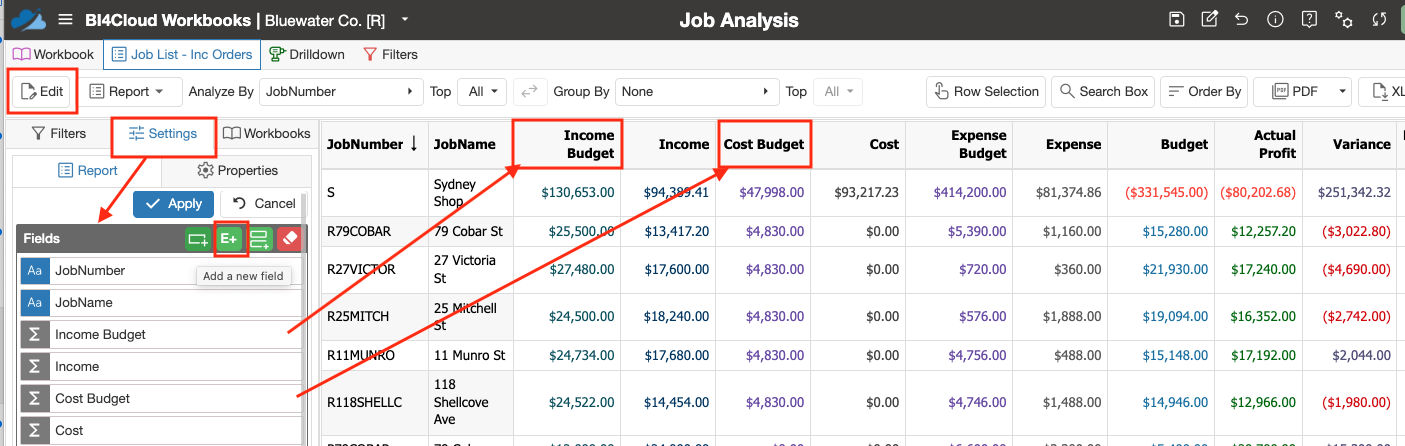Screen dimensions: 1405x446
Task: Click the sigma icon of the Cost field
Action: (34, 430)
